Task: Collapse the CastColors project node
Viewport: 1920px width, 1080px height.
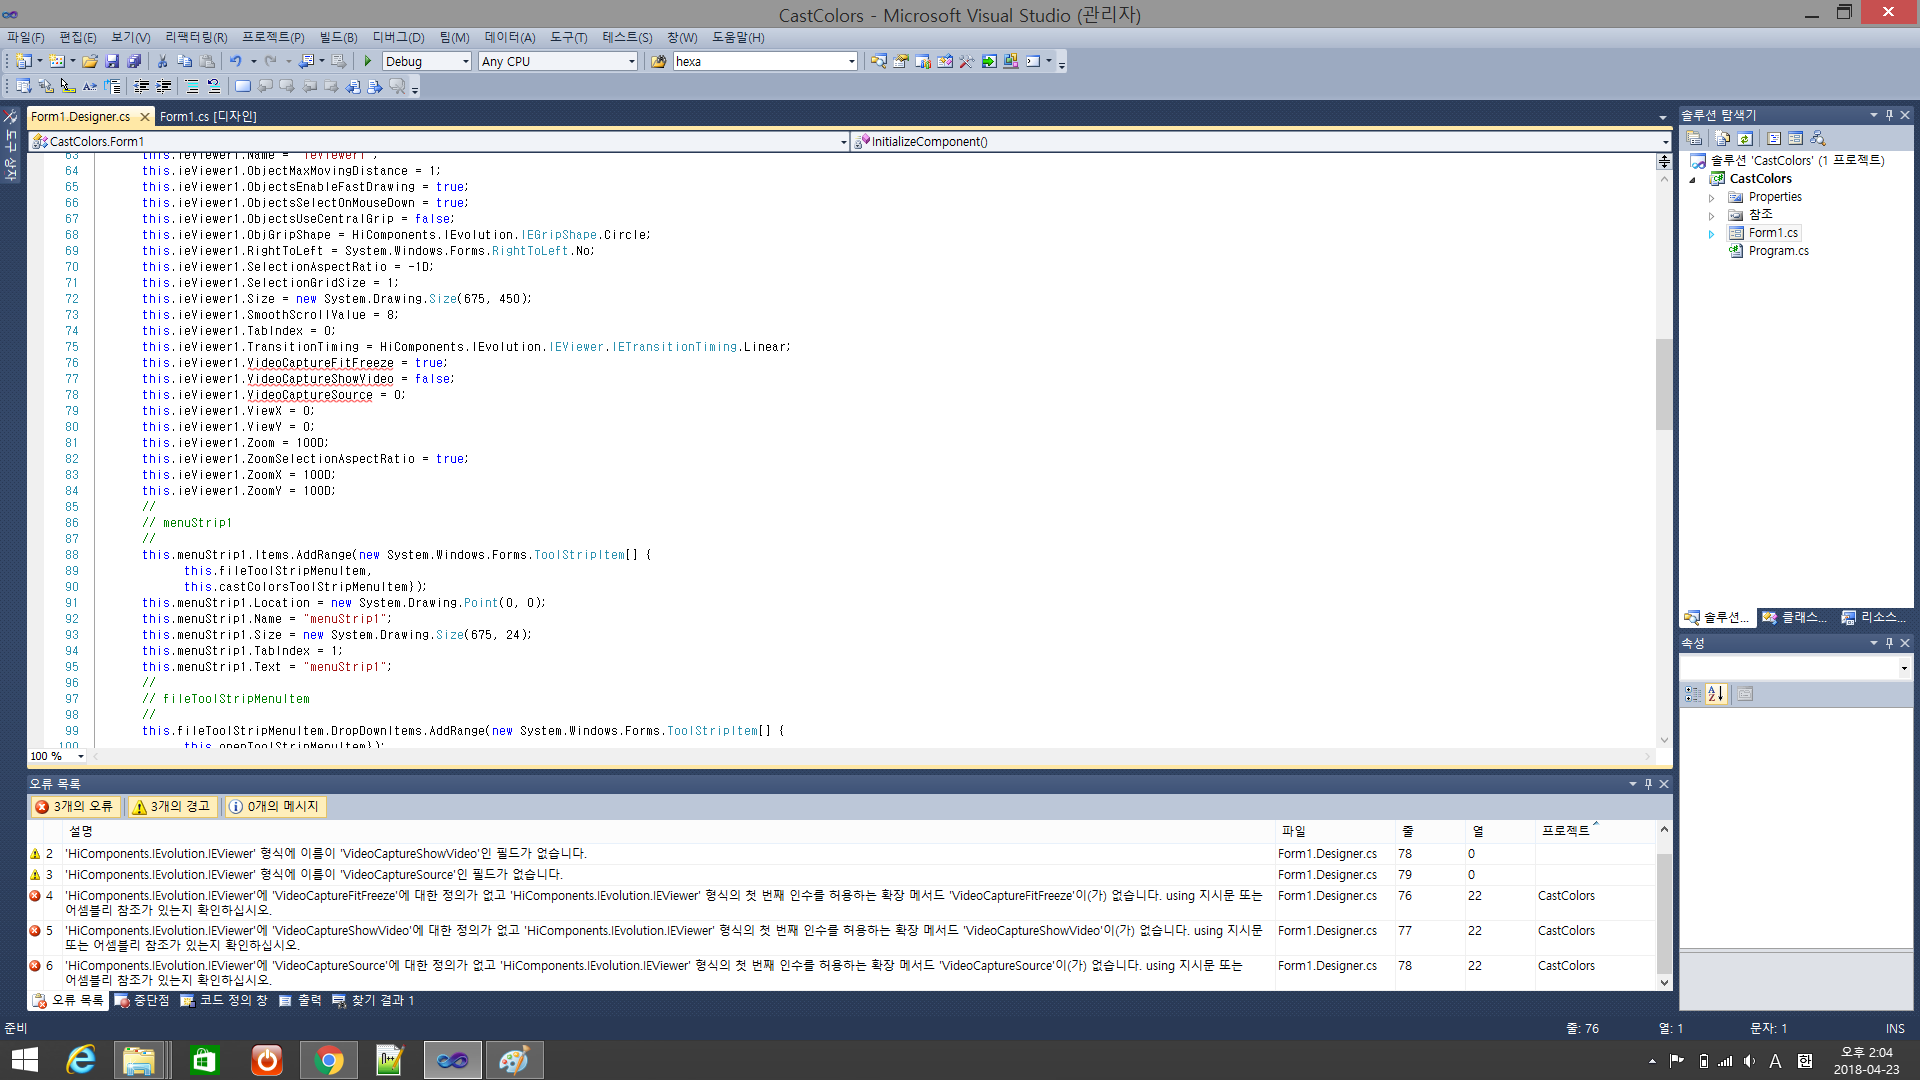Action: (1693, 180)
